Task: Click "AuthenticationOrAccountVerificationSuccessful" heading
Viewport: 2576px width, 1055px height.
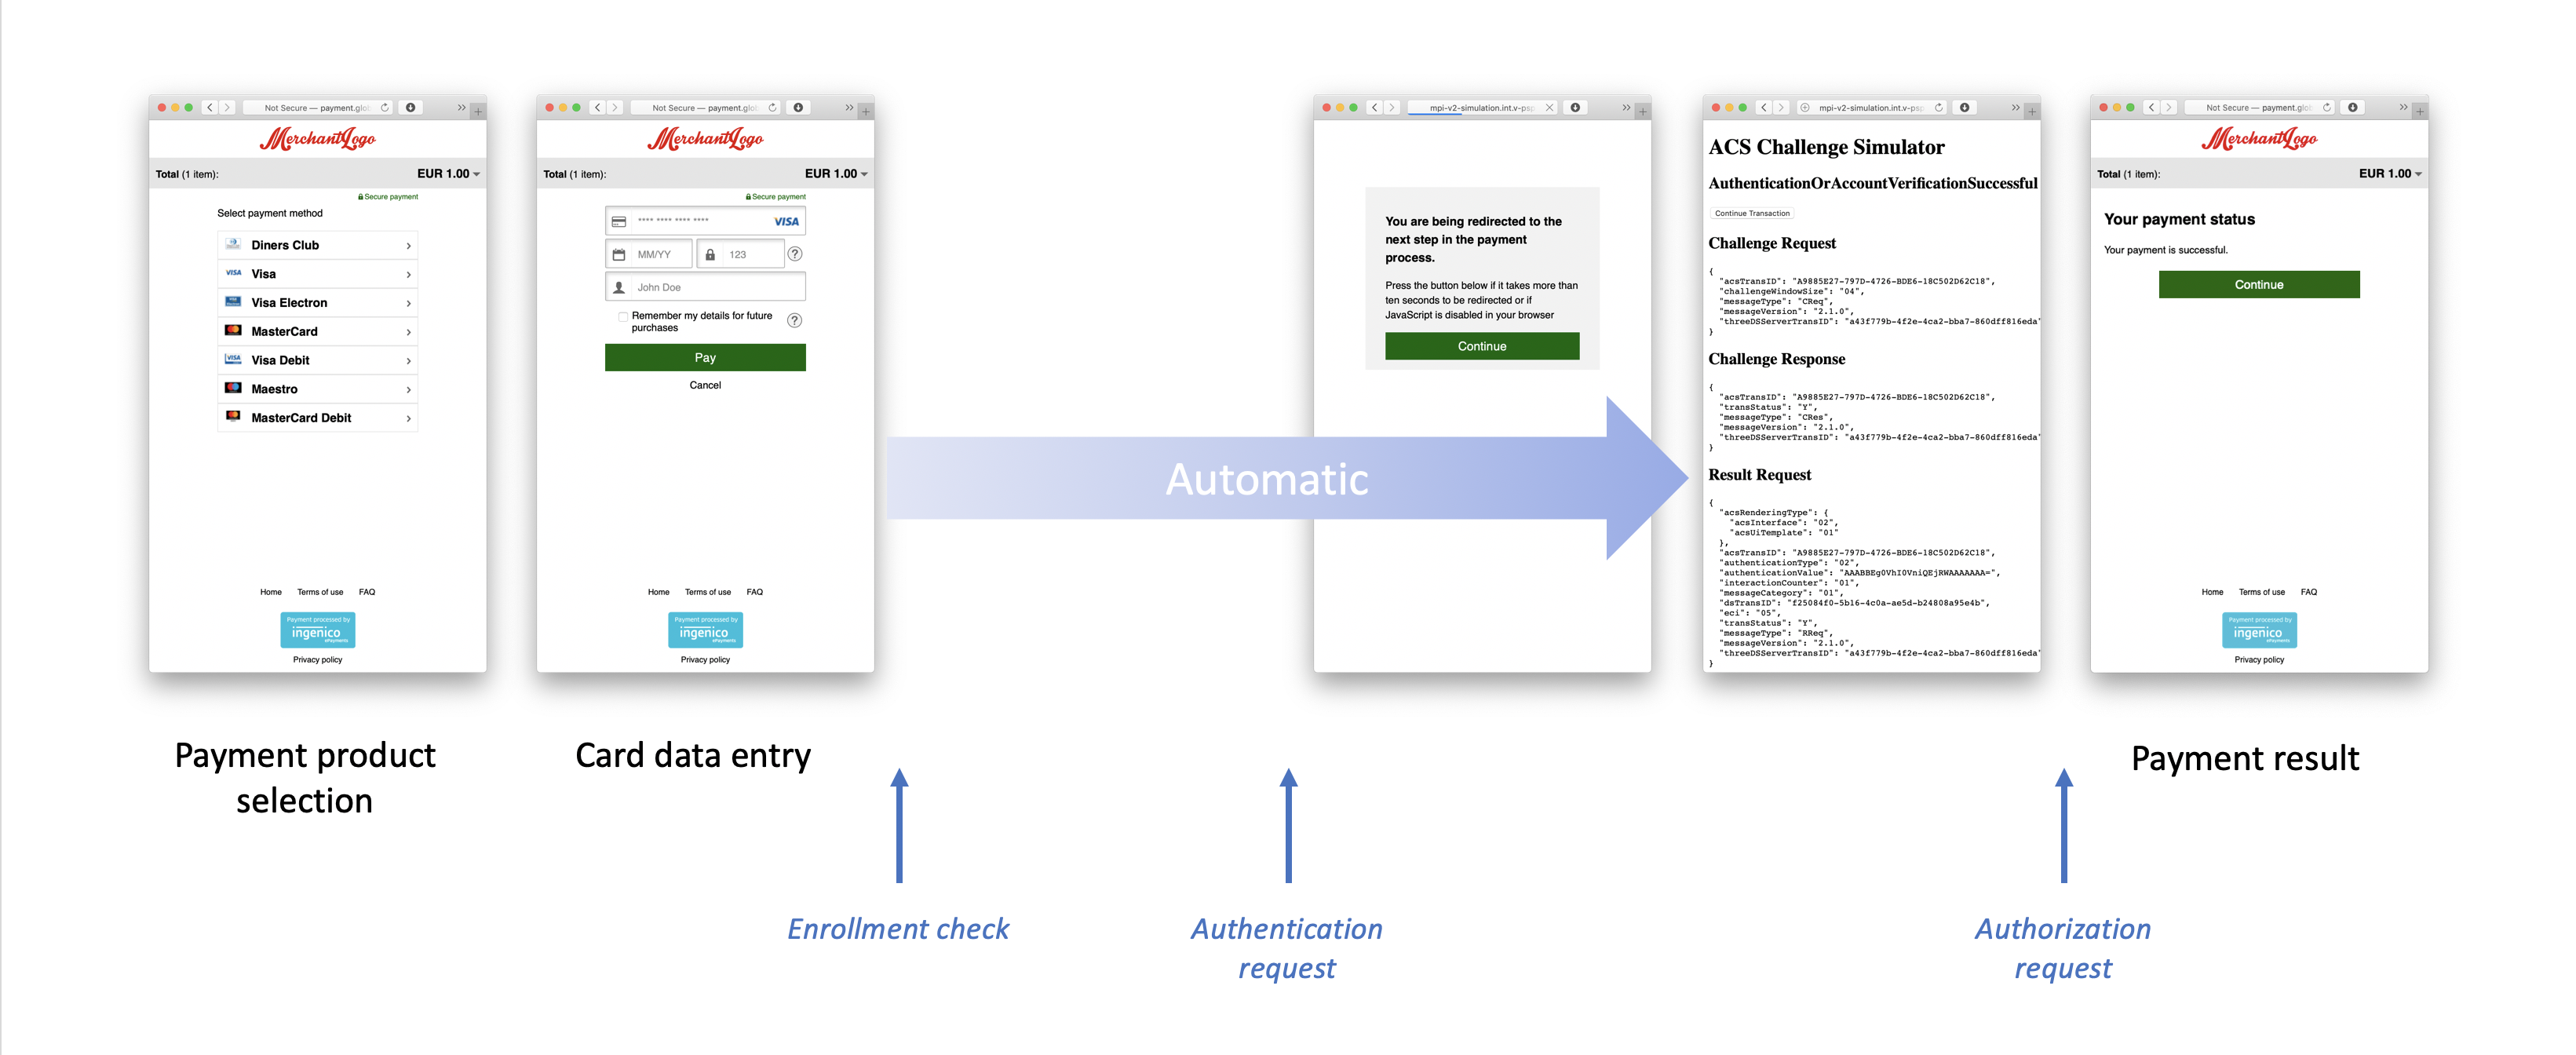Action: pos(1872,184)
